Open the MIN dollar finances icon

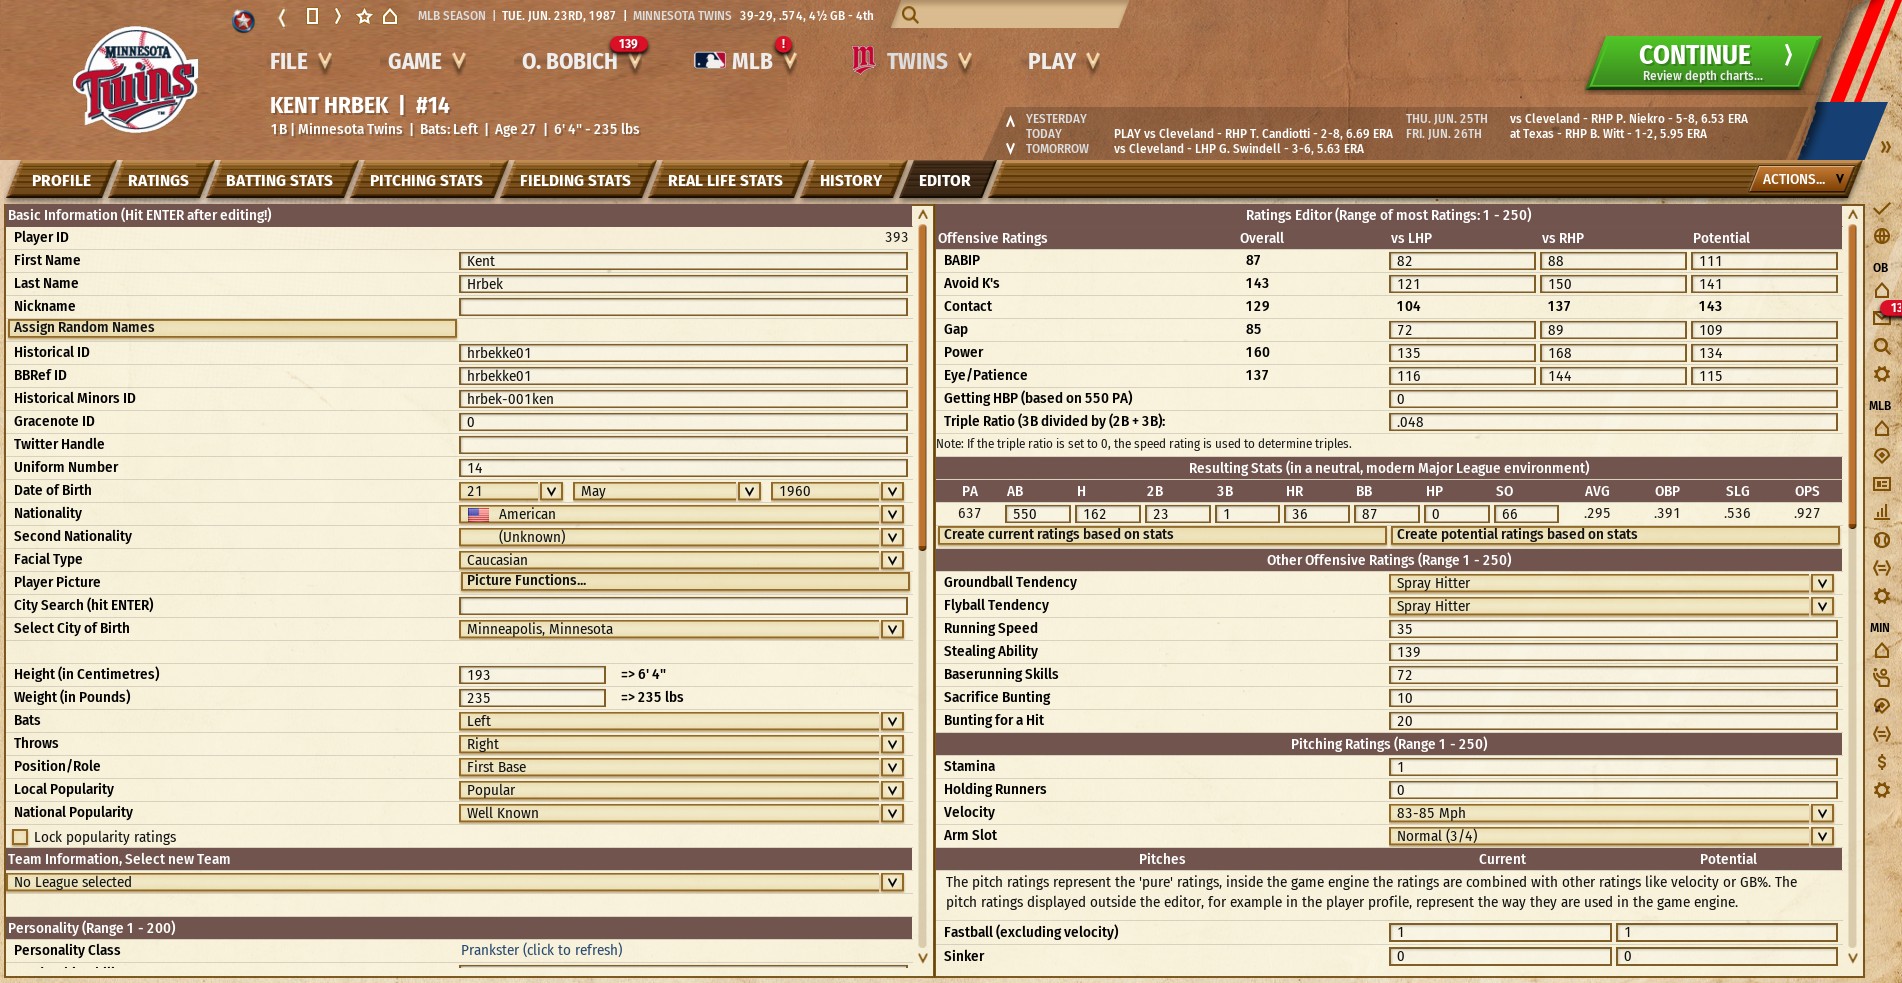tap(1881, 762)
